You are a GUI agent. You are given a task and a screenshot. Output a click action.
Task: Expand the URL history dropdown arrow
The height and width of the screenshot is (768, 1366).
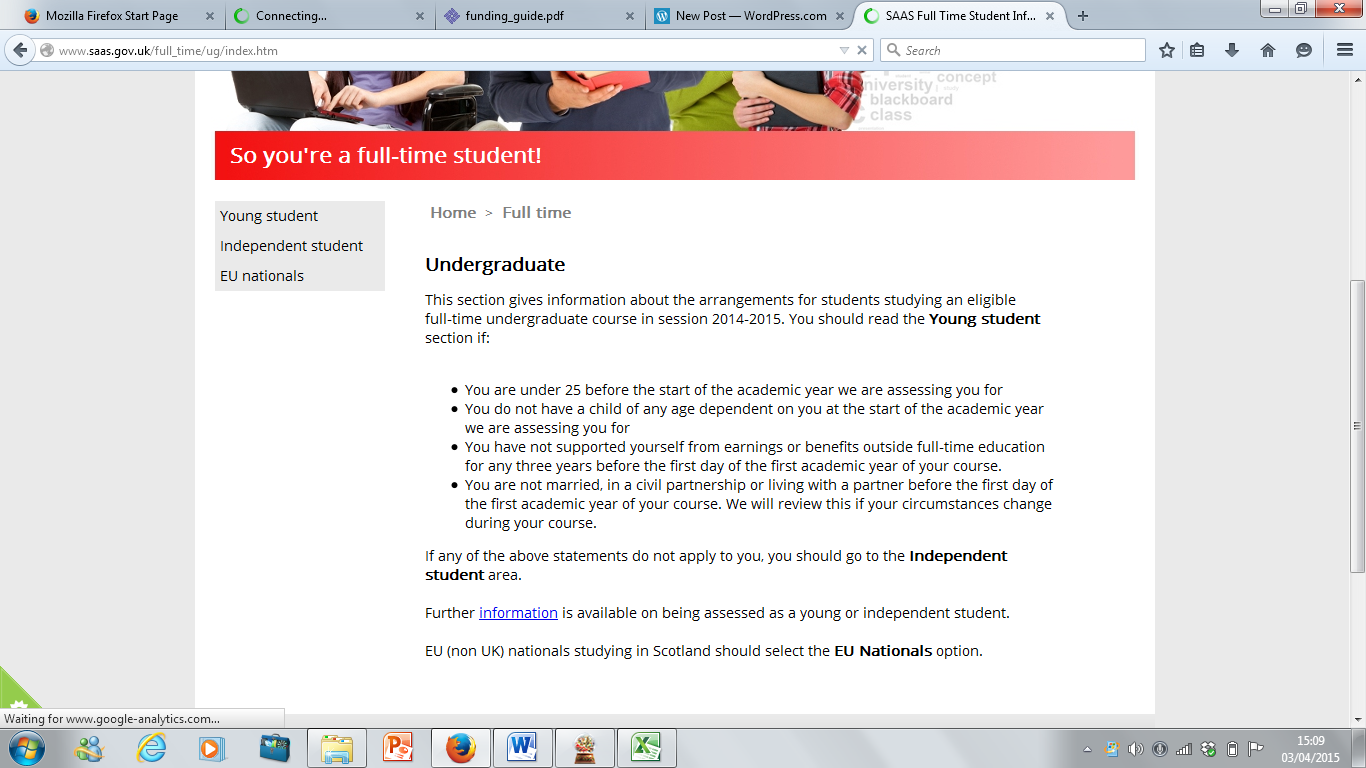[844, 50]
